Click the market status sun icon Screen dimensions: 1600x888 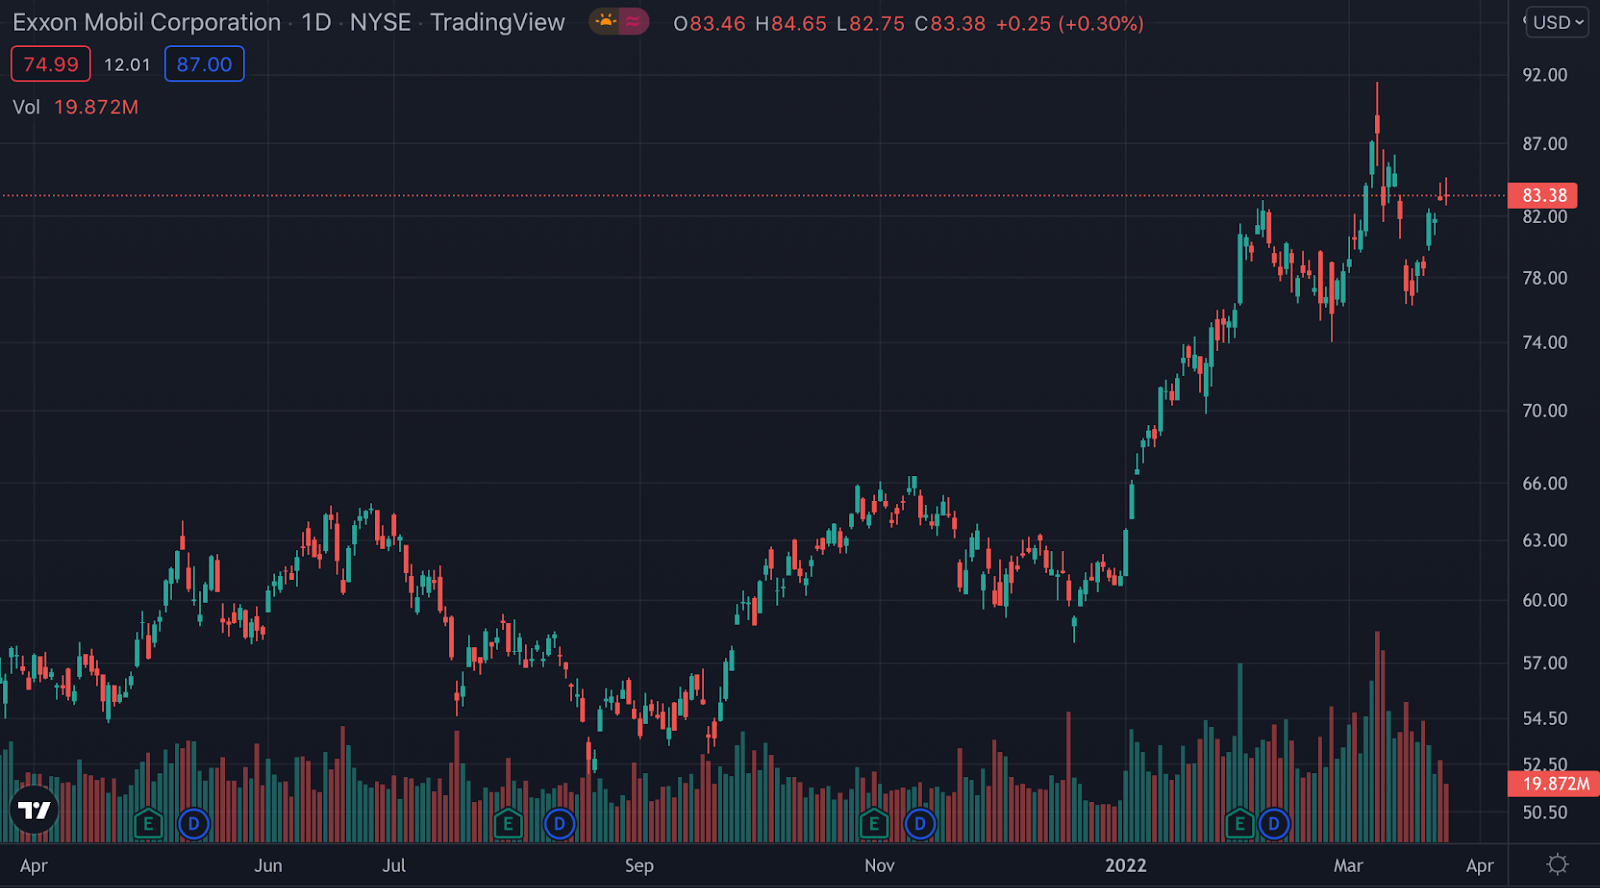pos(605,21)
